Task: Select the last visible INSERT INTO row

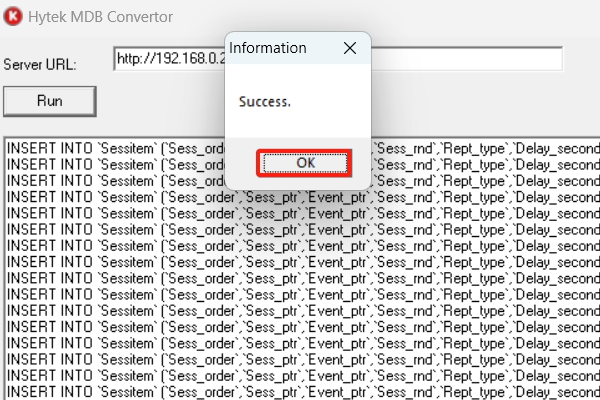Action: point(110,389)
